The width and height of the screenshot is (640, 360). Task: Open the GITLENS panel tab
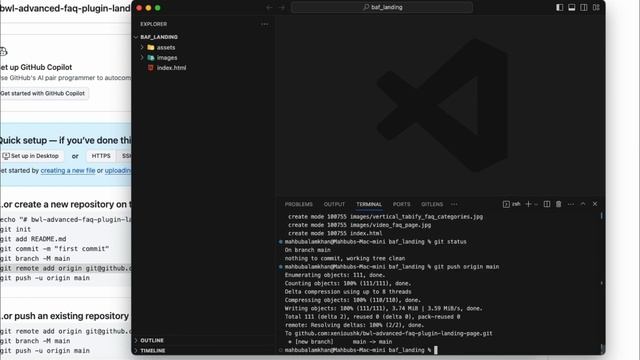click(432, 204)
